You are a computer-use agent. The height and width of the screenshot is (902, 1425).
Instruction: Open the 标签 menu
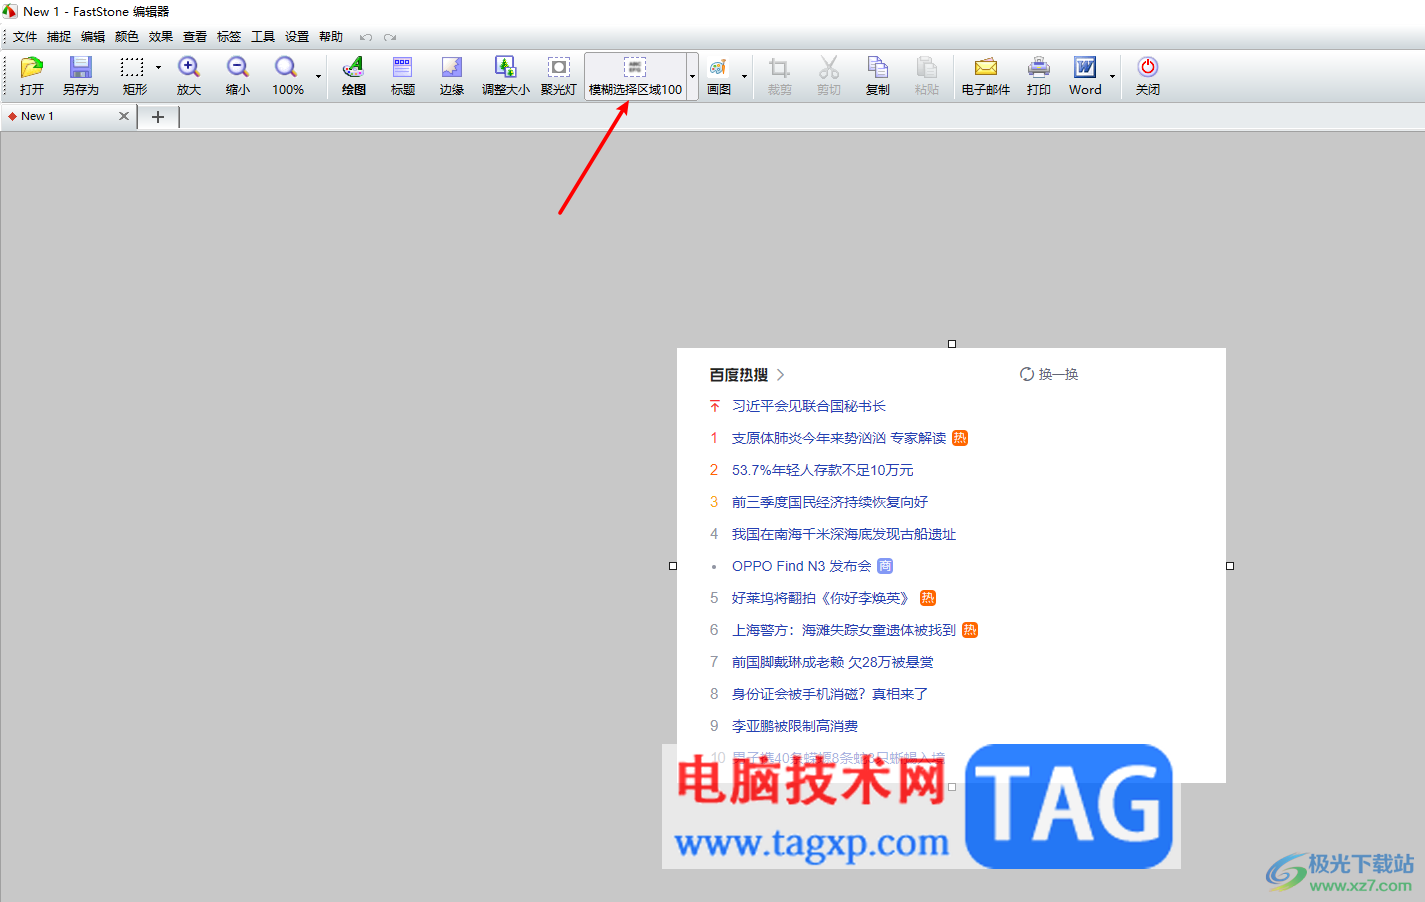click(x=229, y=37)
